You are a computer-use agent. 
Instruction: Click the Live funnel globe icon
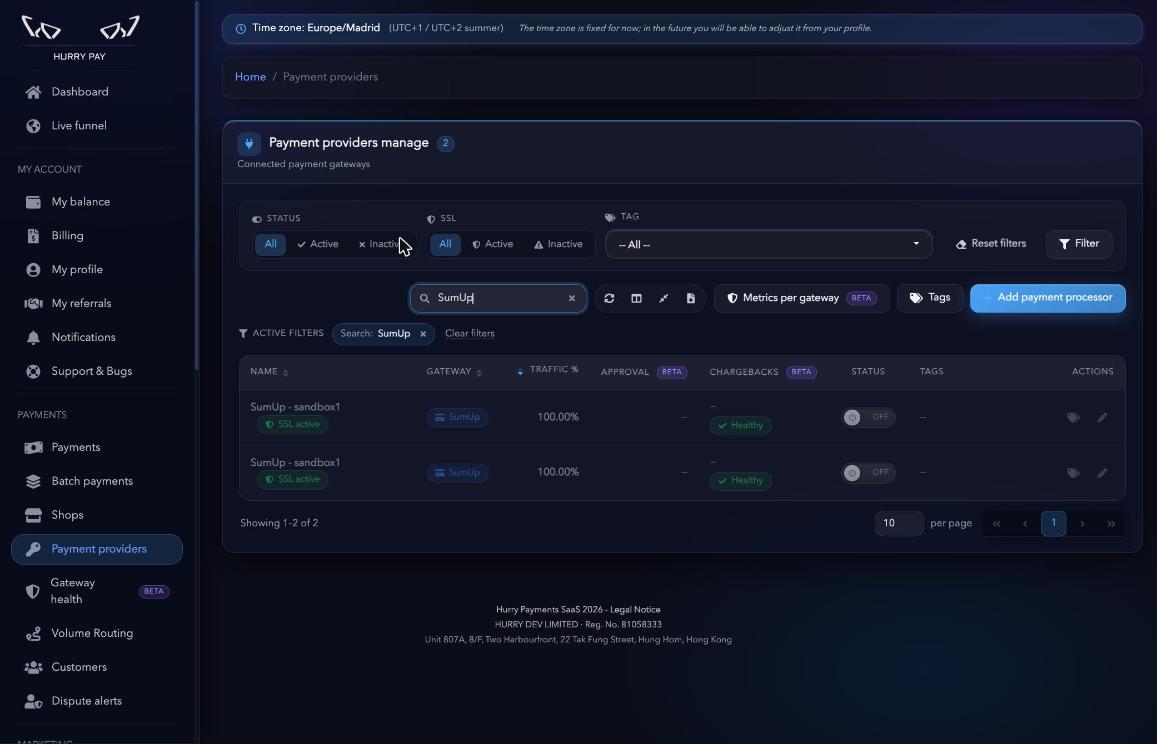[33, 126]
